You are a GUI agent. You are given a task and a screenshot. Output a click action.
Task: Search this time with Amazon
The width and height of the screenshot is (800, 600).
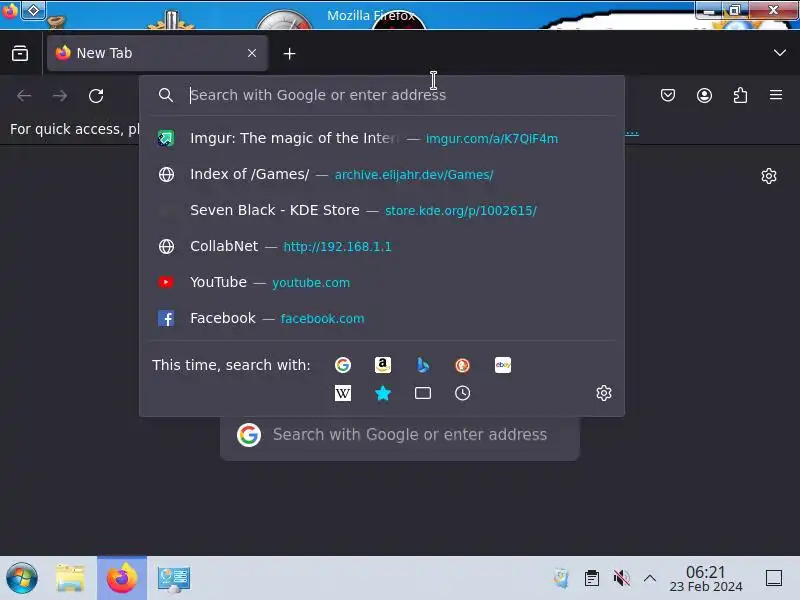pyautogui.click(x=383, y=365)
